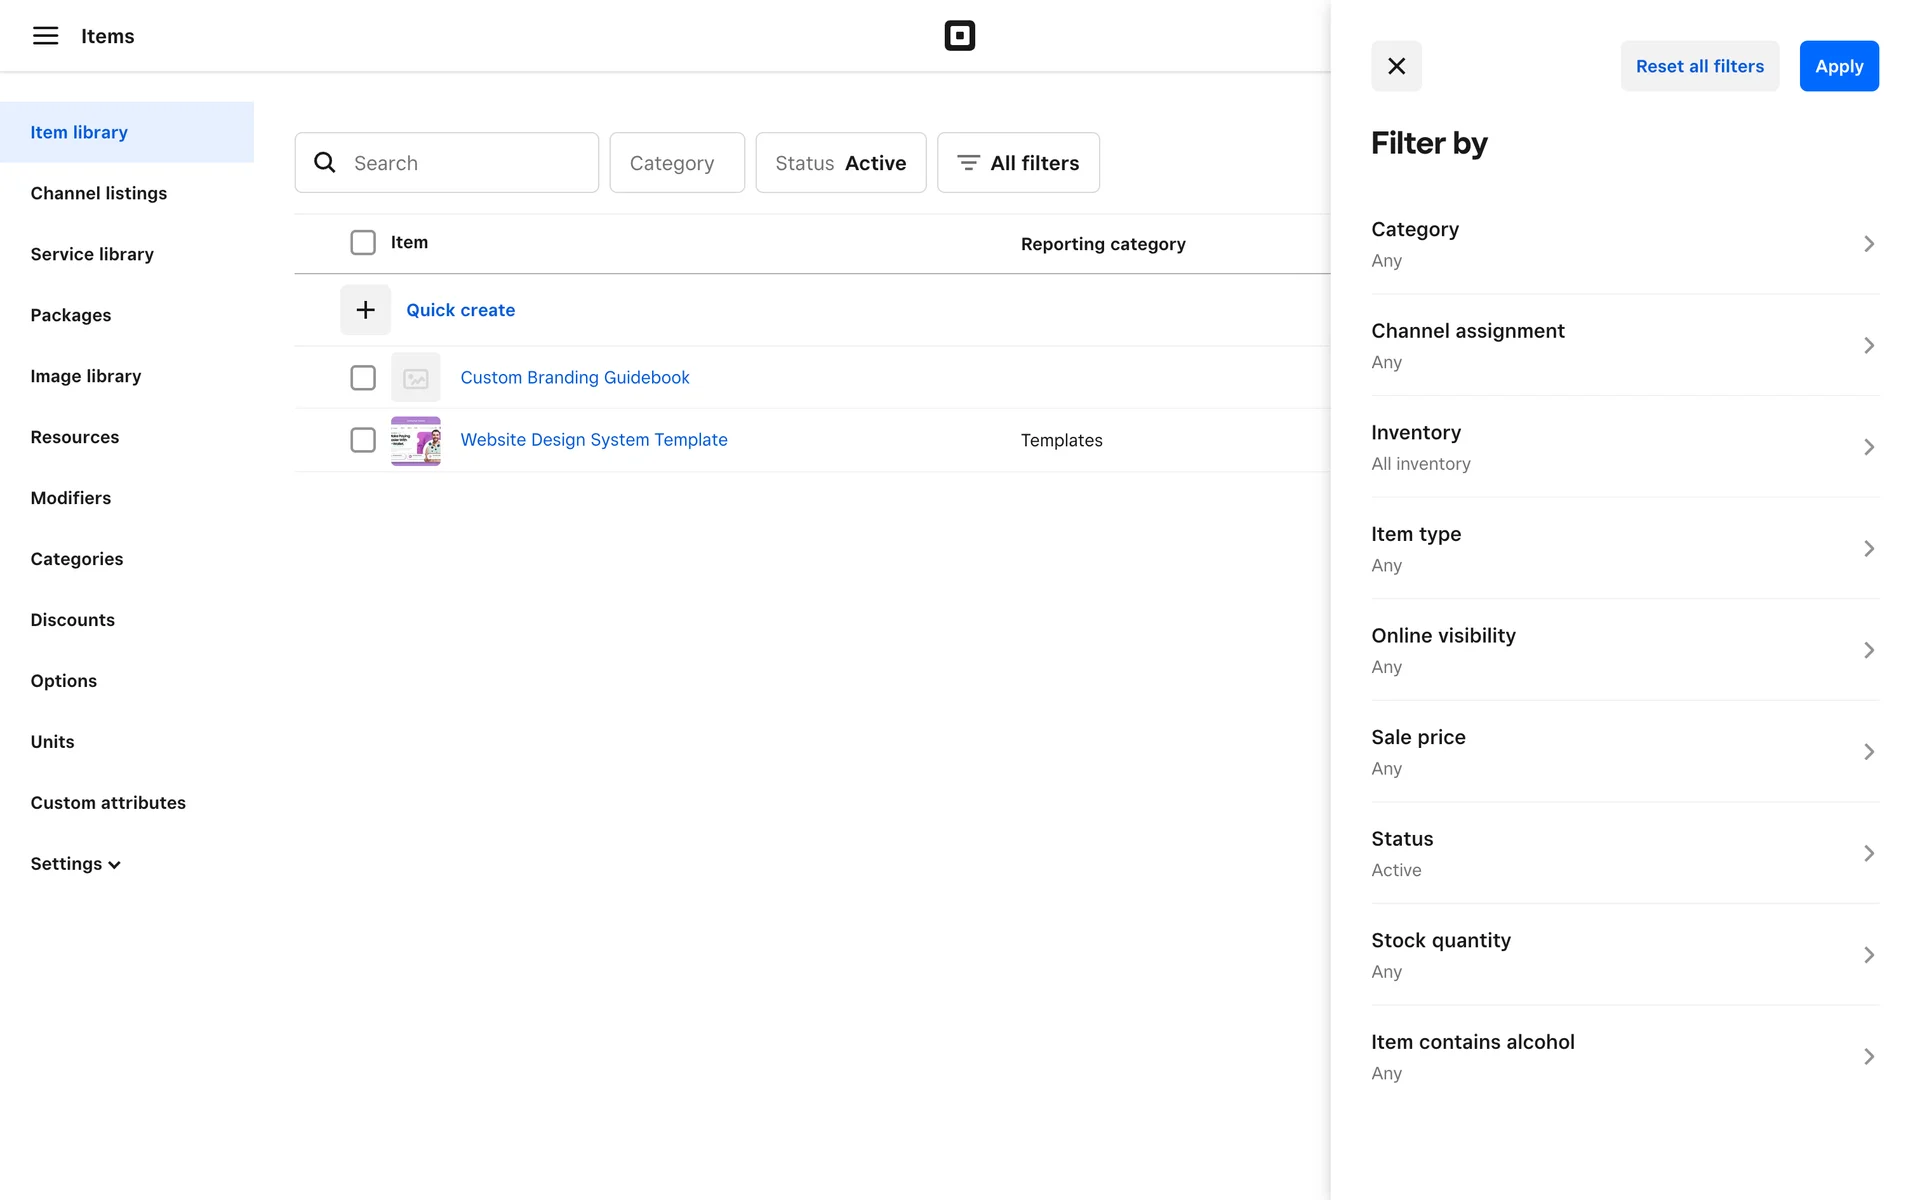Image resolution: width=1920 pixels, height=1200 pixels.
Task: Select Website Design System Template checkbox
Action: [363, 440]
